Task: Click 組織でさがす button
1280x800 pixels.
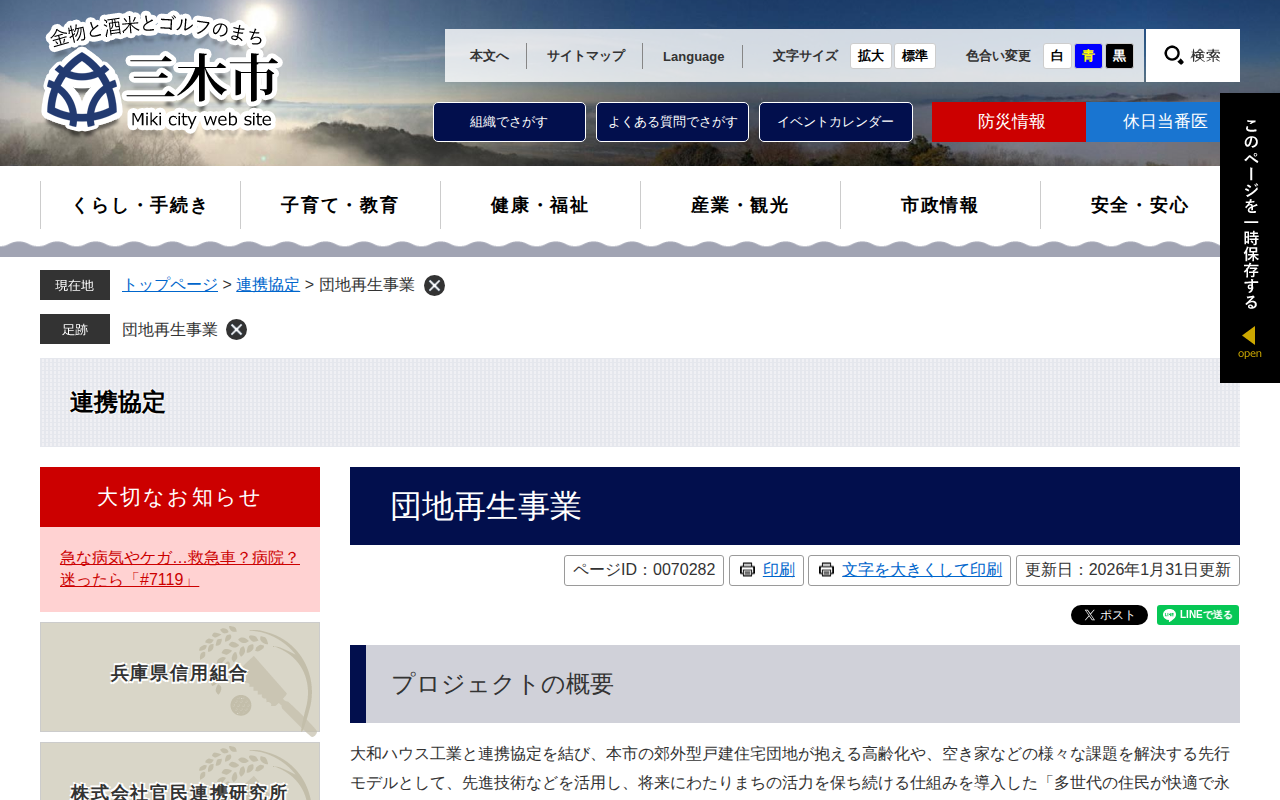Action: [509, 122]
